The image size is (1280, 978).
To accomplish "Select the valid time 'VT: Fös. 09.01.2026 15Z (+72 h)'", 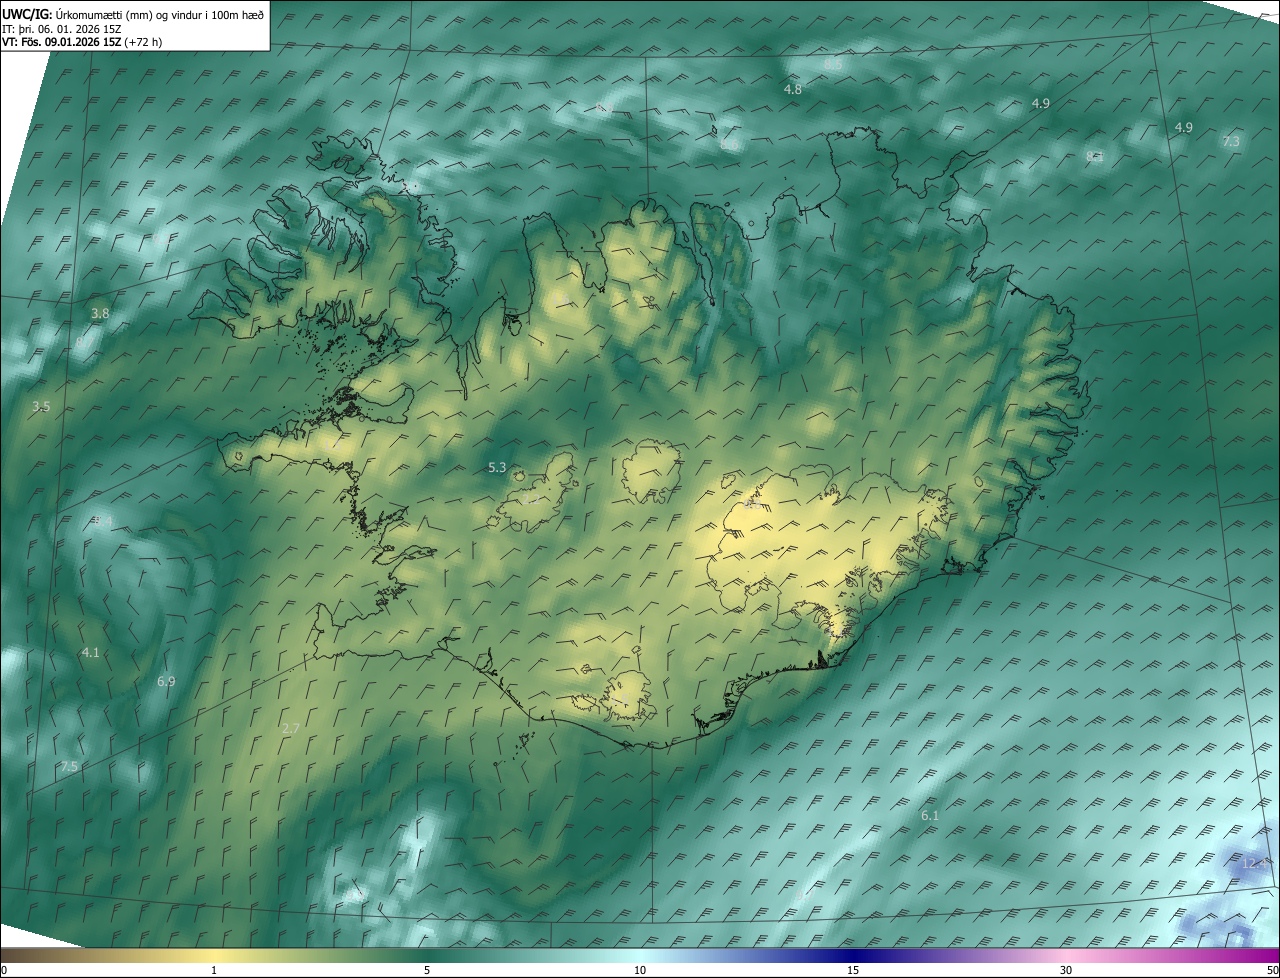I will tap(83, 43).
